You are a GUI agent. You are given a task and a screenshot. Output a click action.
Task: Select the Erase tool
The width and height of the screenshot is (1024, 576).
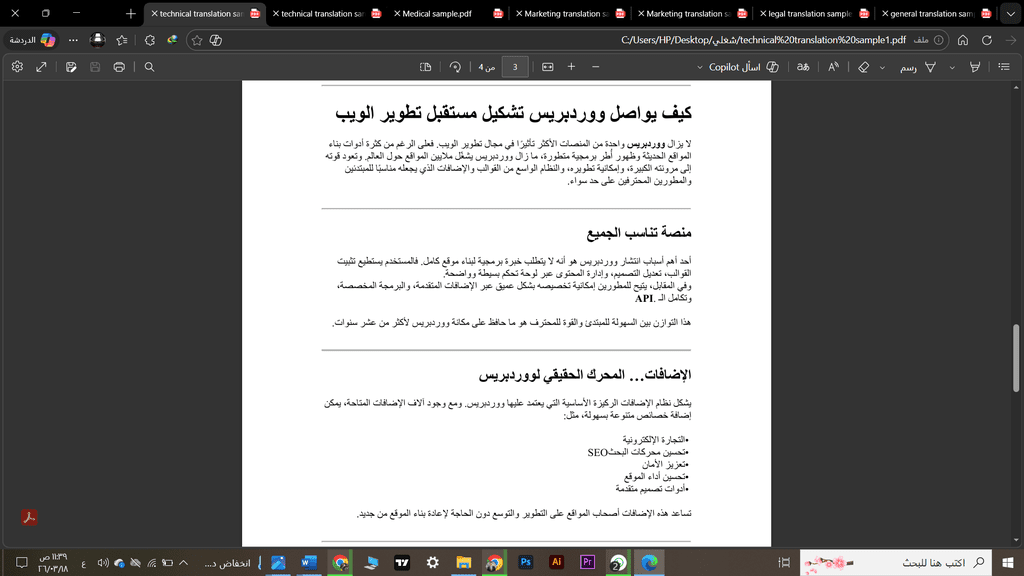pyautogui.click(x=863, y=67)
